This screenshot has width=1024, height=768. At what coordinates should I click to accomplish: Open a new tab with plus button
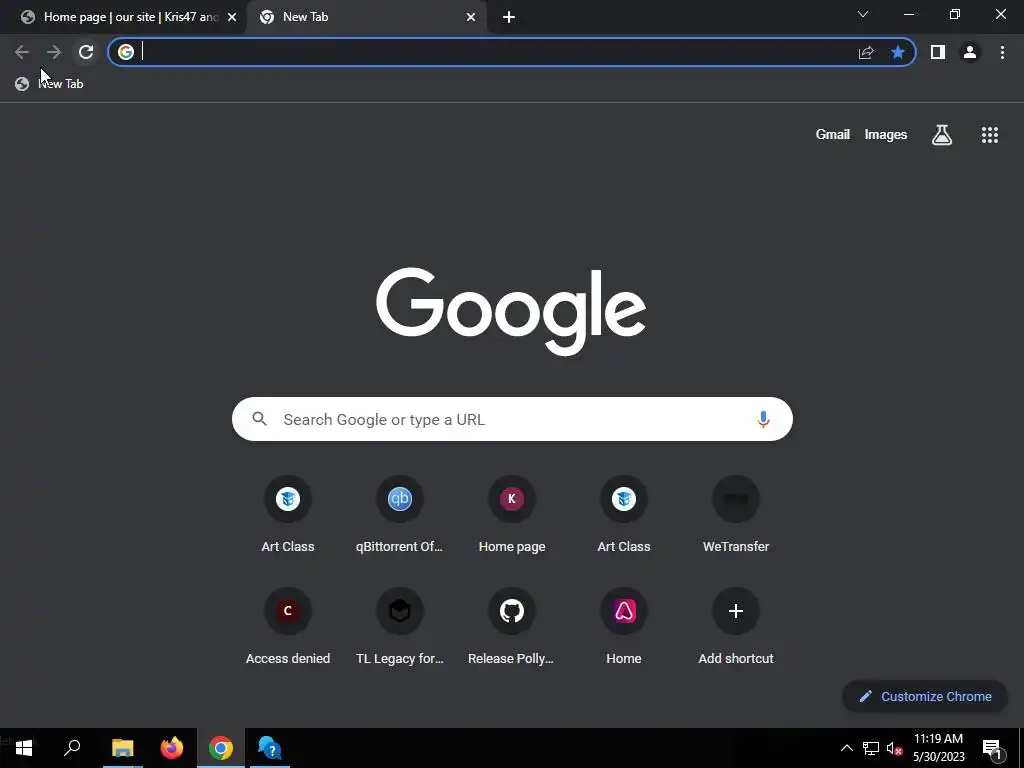click(509, 18)
